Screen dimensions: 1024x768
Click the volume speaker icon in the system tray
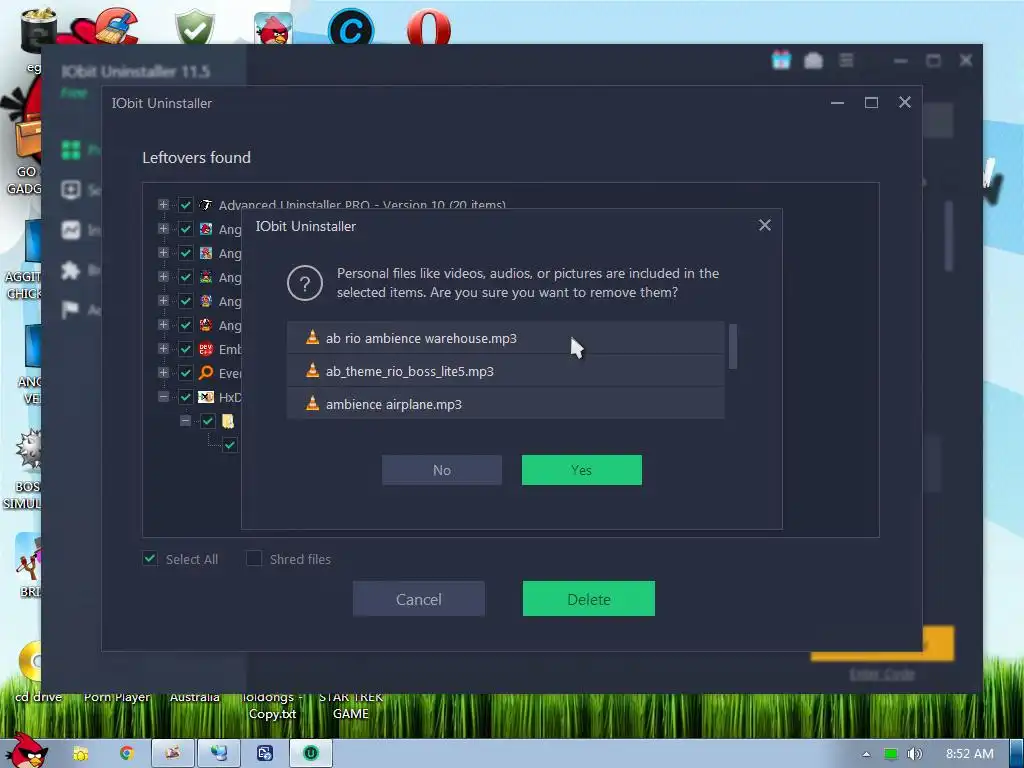point(914,754)
